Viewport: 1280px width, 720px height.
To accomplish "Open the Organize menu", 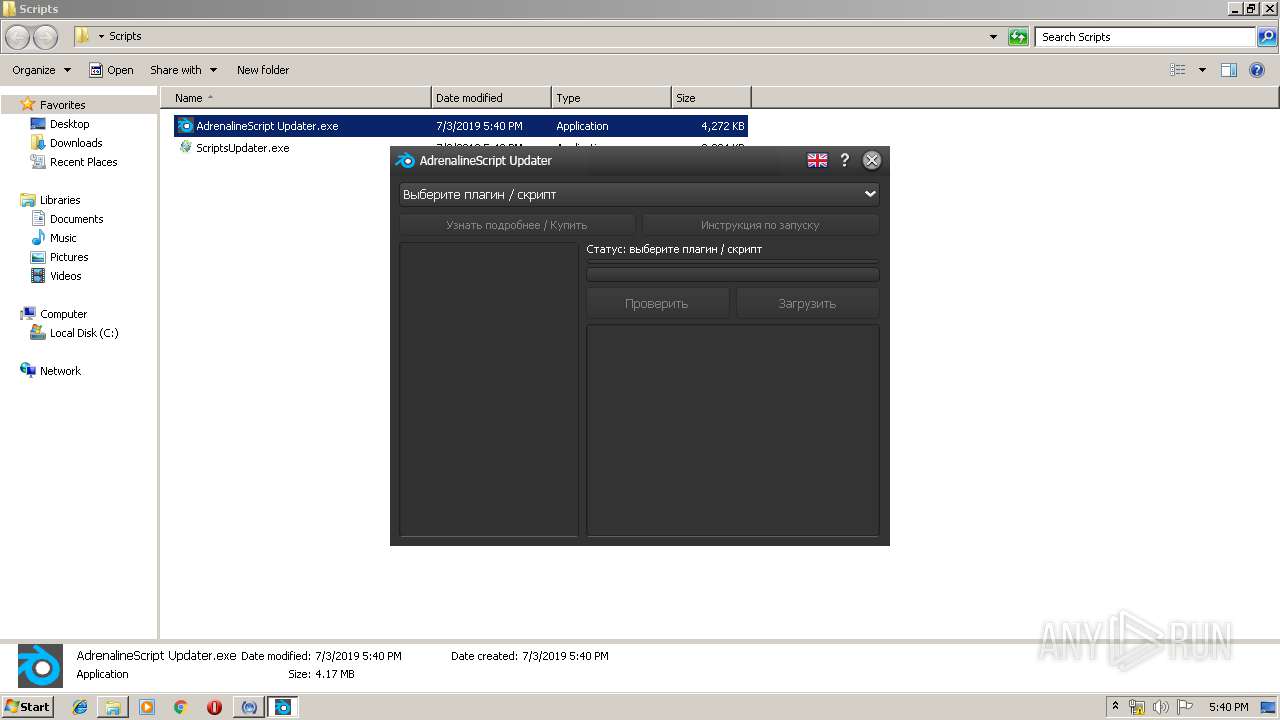I will (x=41, y=70).
